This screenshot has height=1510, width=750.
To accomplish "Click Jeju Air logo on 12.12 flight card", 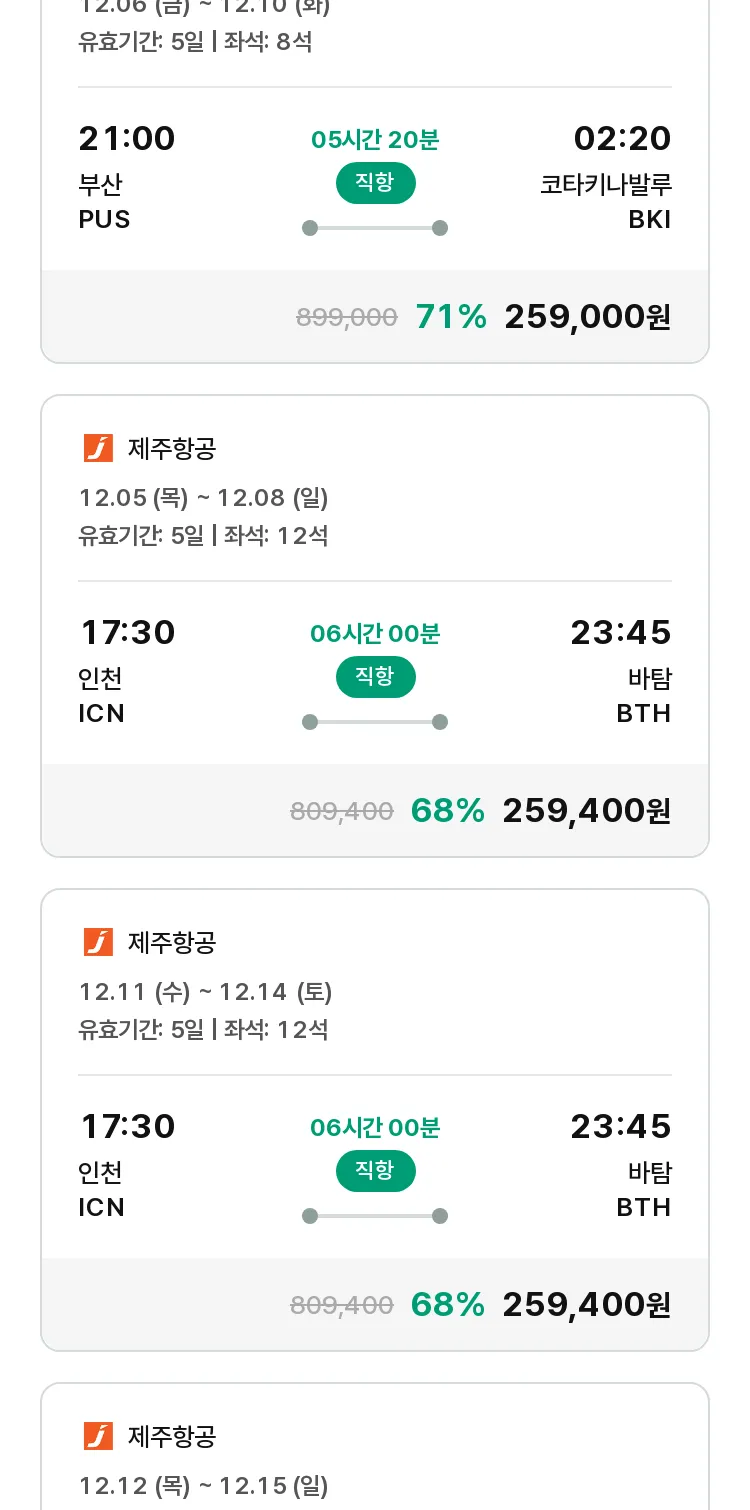I will pos(98,1436).
